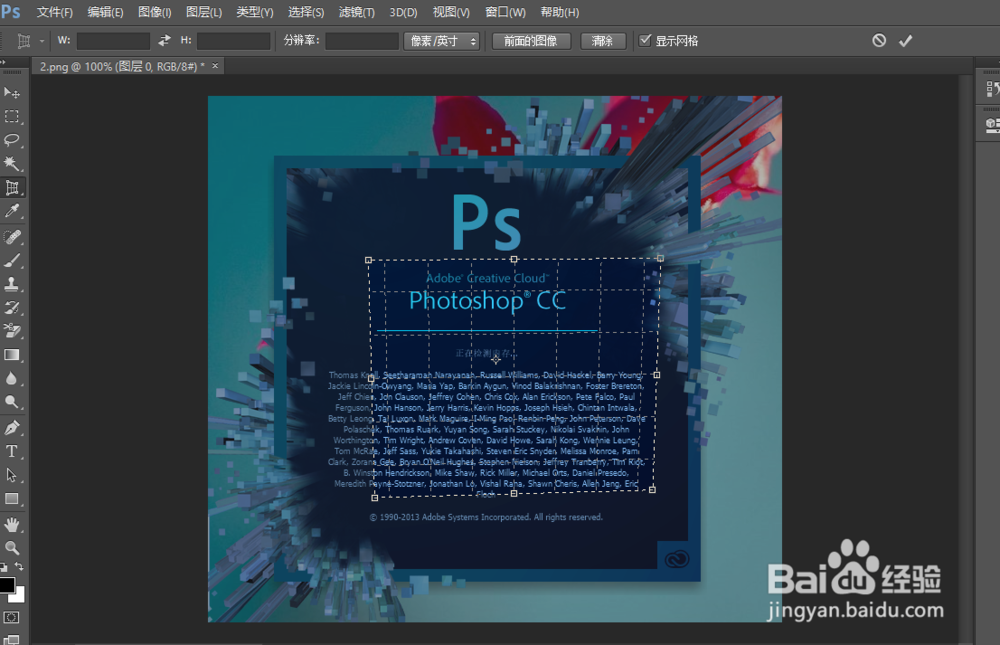The width and height of the screenshot is (1000, 645).
Task: Select the Rectangle shape tool
Action: click(11, 499)
